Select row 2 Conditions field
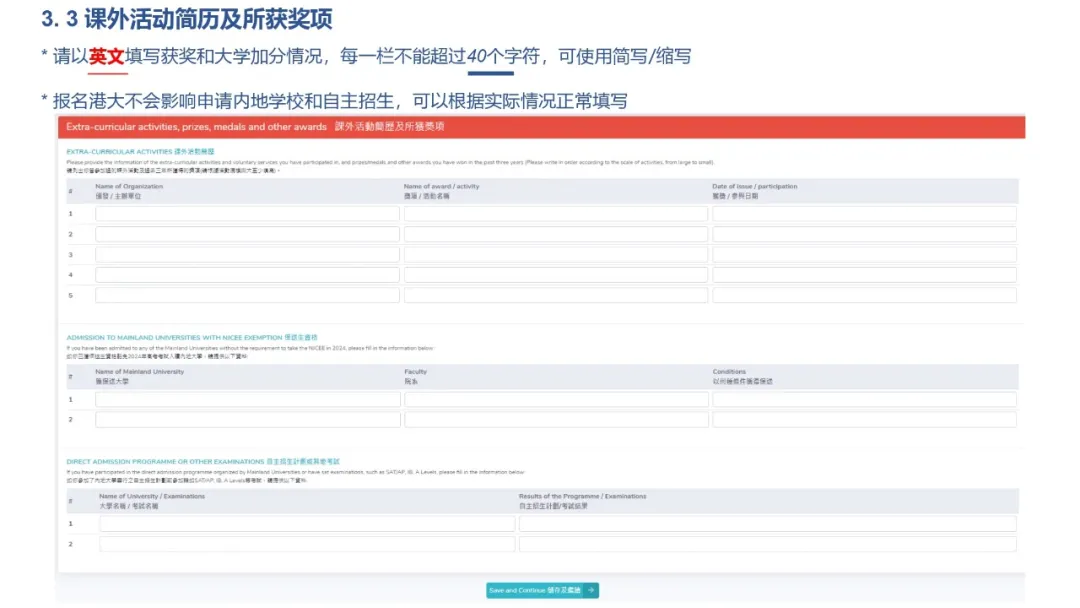1080x608 pixels. click(864, 420)
